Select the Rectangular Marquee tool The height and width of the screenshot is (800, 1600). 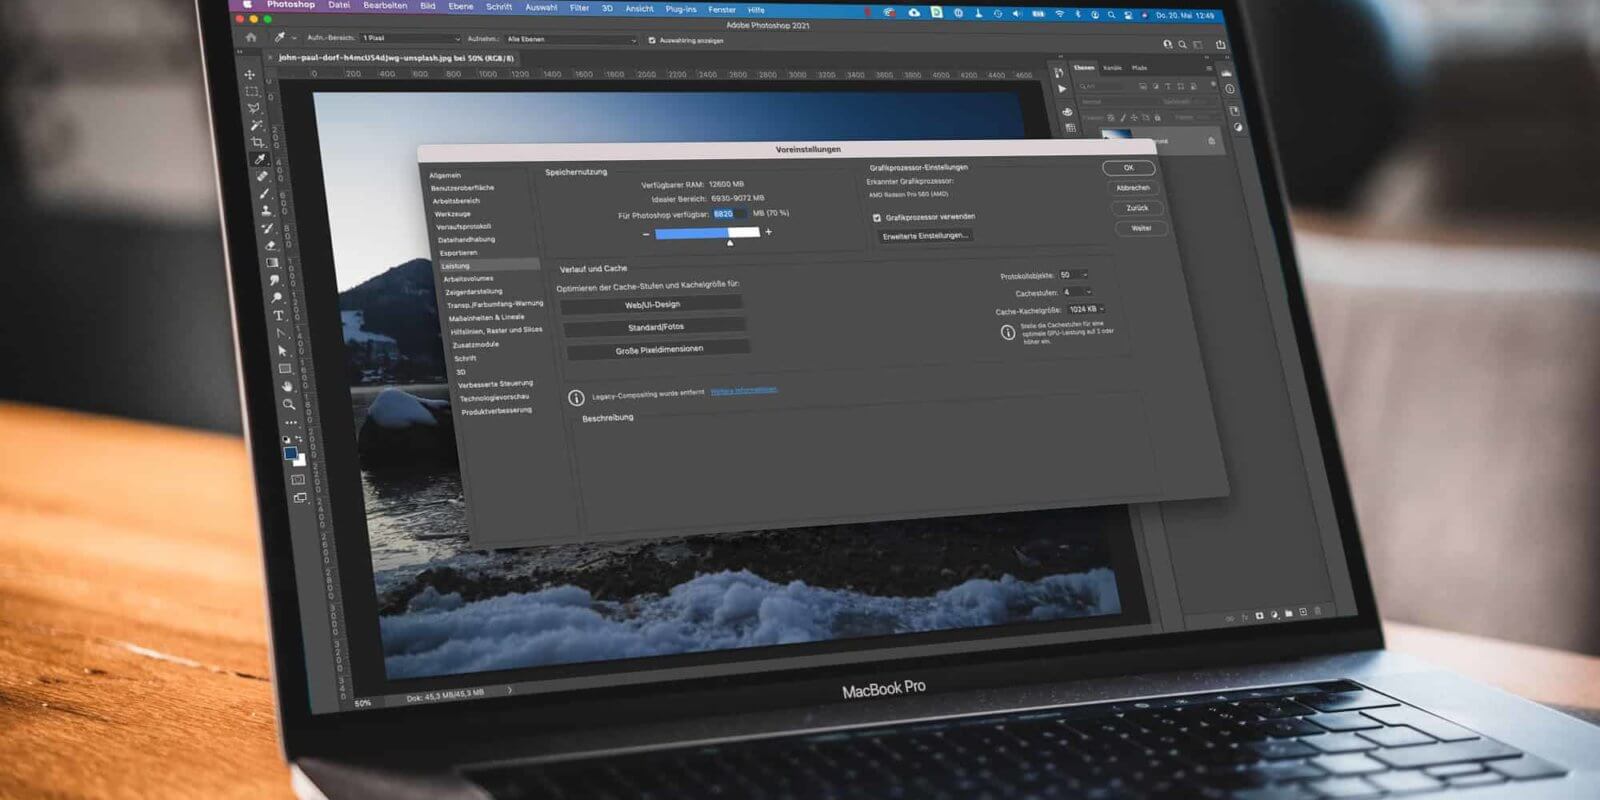click(x=251, y=91)
